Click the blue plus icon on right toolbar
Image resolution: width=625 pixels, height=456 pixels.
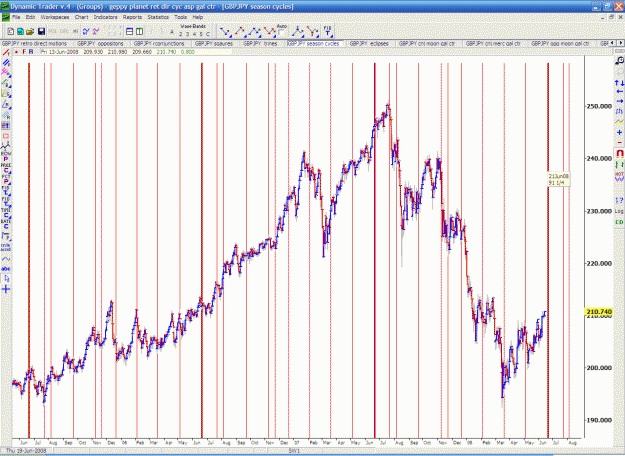[619, 132]
